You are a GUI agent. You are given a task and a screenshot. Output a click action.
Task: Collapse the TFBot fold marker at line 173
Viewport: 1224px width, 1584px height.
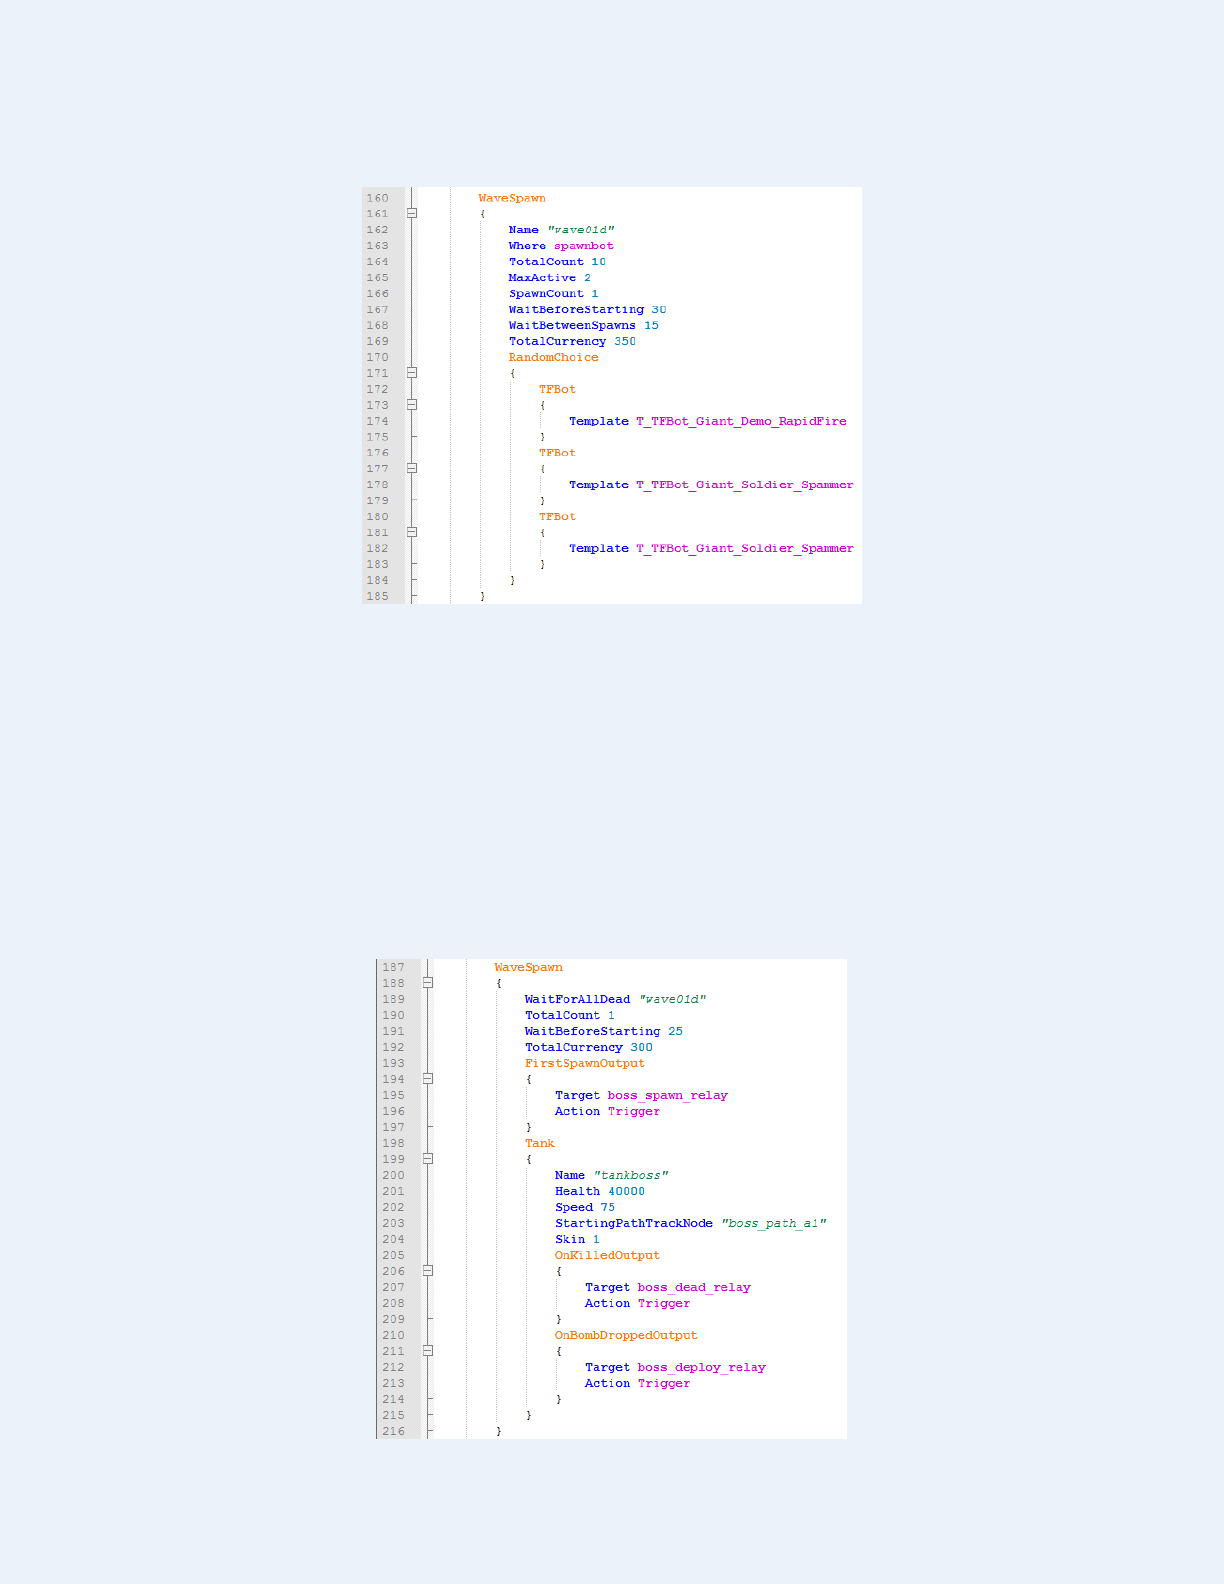coord(411,405)
